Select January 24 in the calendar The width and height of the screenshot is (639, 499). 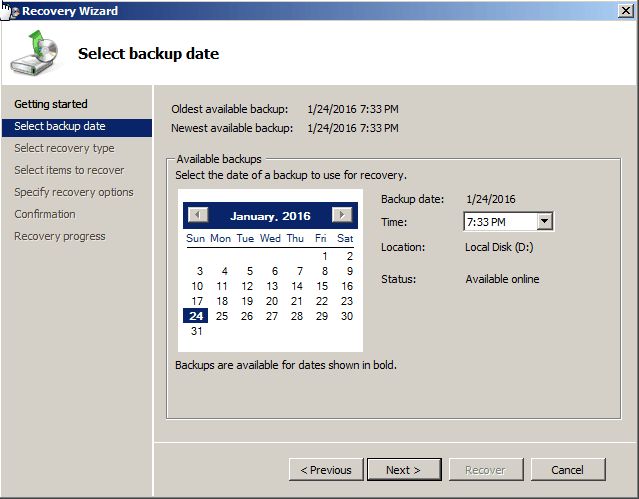(x=196, y=316)
